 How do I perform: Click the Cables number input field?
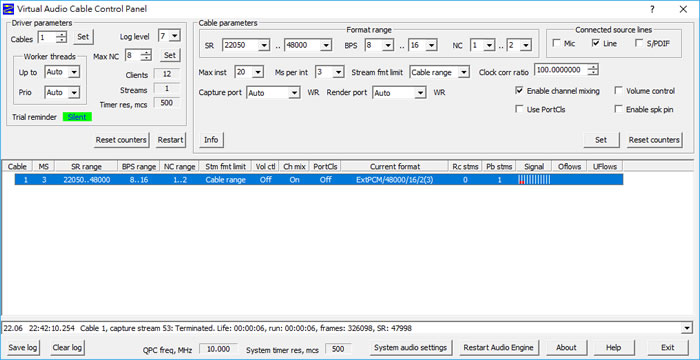(47, 37)
